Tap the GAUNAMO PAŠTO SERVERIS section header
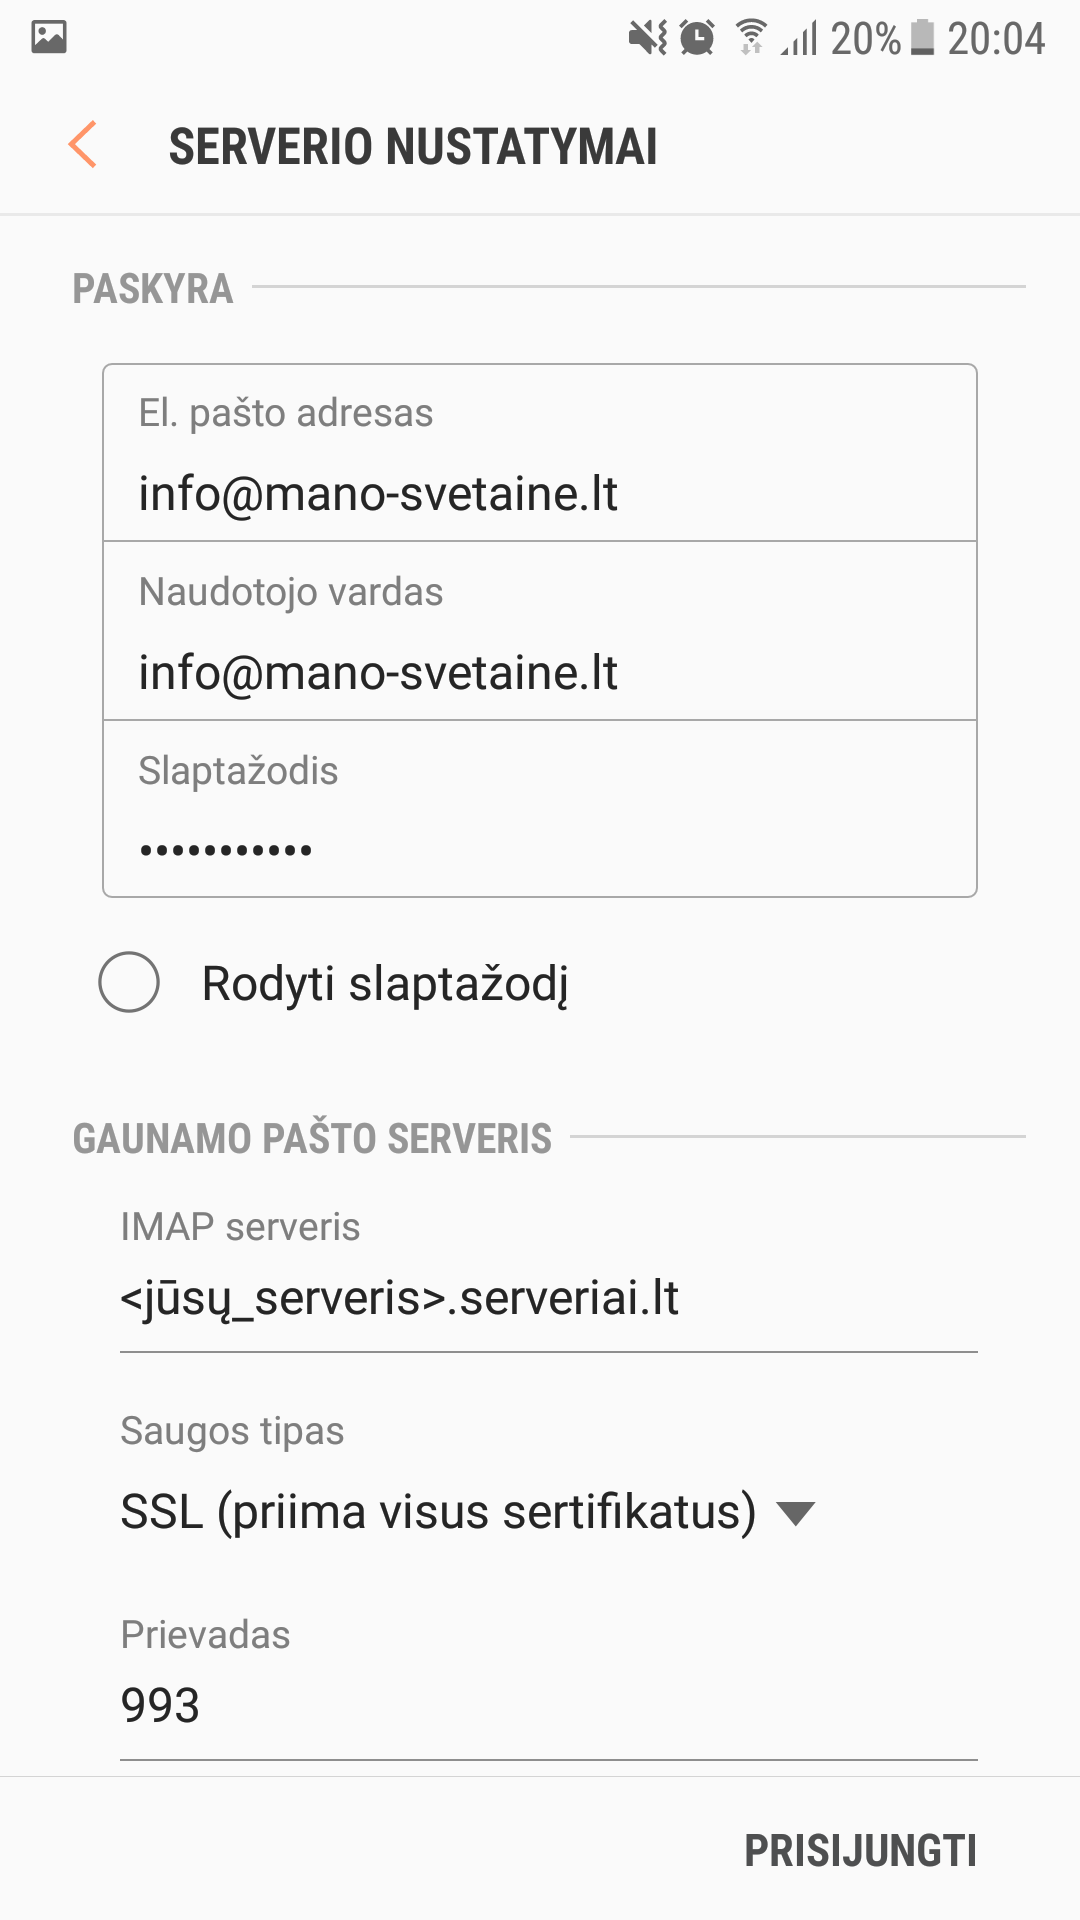The height and width of the screenshot is (1920, 1080). coord(312,1139)
